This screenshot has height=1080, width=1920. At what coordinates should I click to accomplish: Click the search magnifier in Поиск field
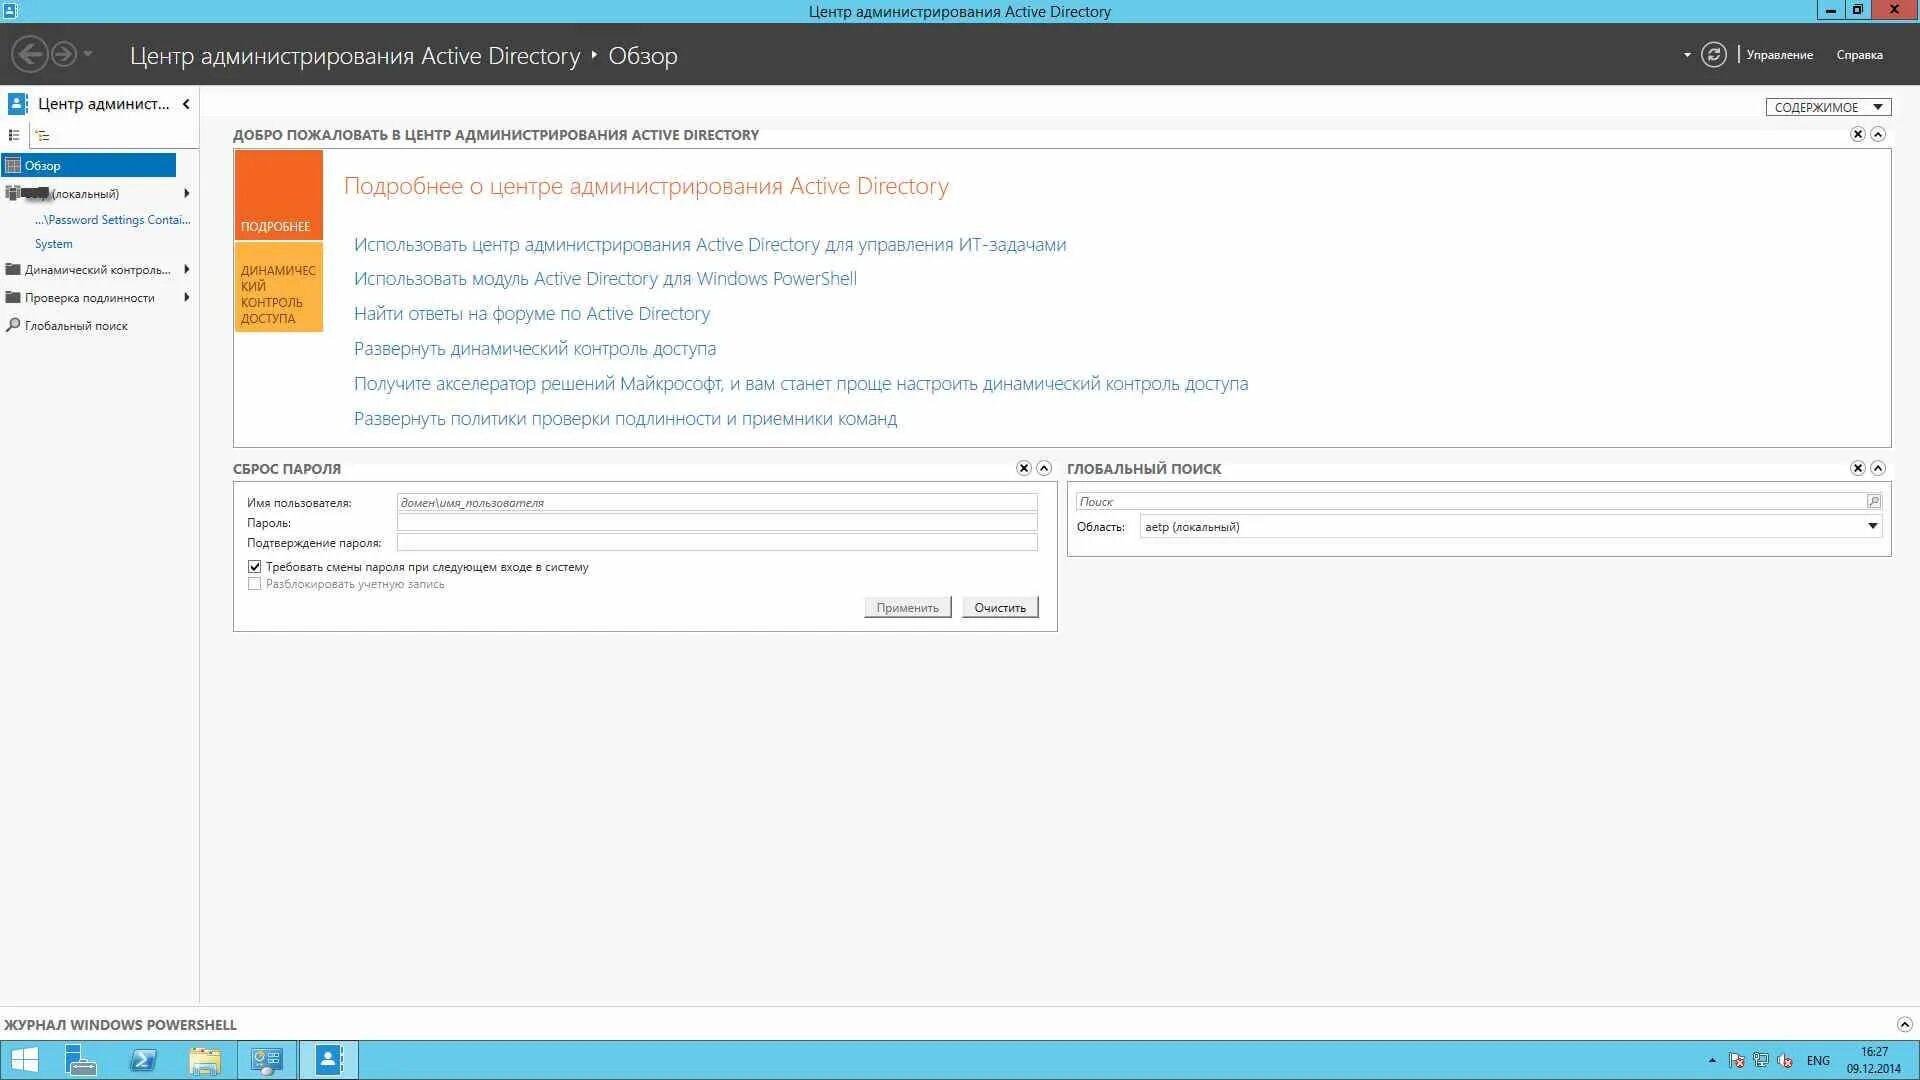pos(1875,500)
